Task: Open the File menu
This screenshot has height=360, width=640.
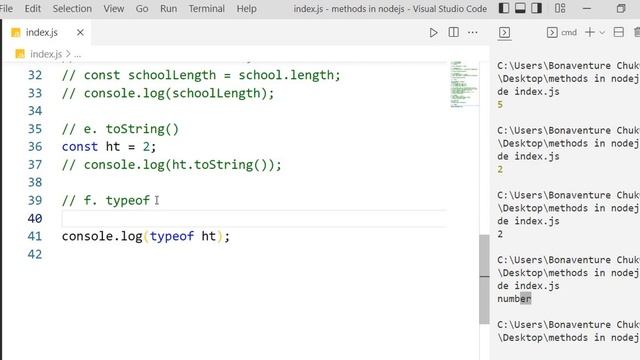Action: [6, 9]
